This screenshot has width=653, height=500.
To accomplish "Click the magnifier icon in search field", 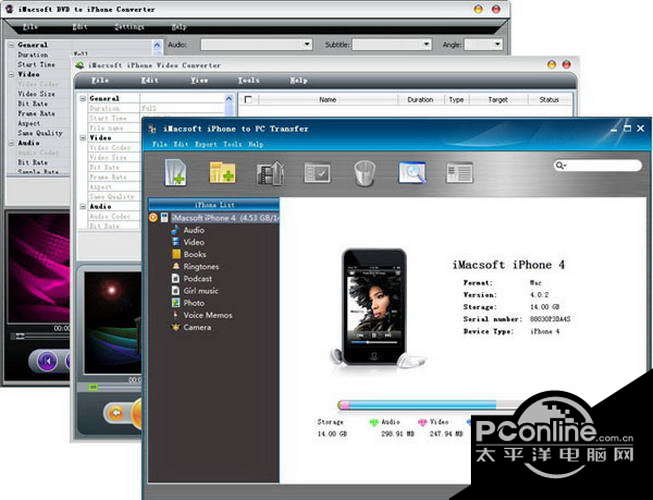I will (x=561, y=165).
